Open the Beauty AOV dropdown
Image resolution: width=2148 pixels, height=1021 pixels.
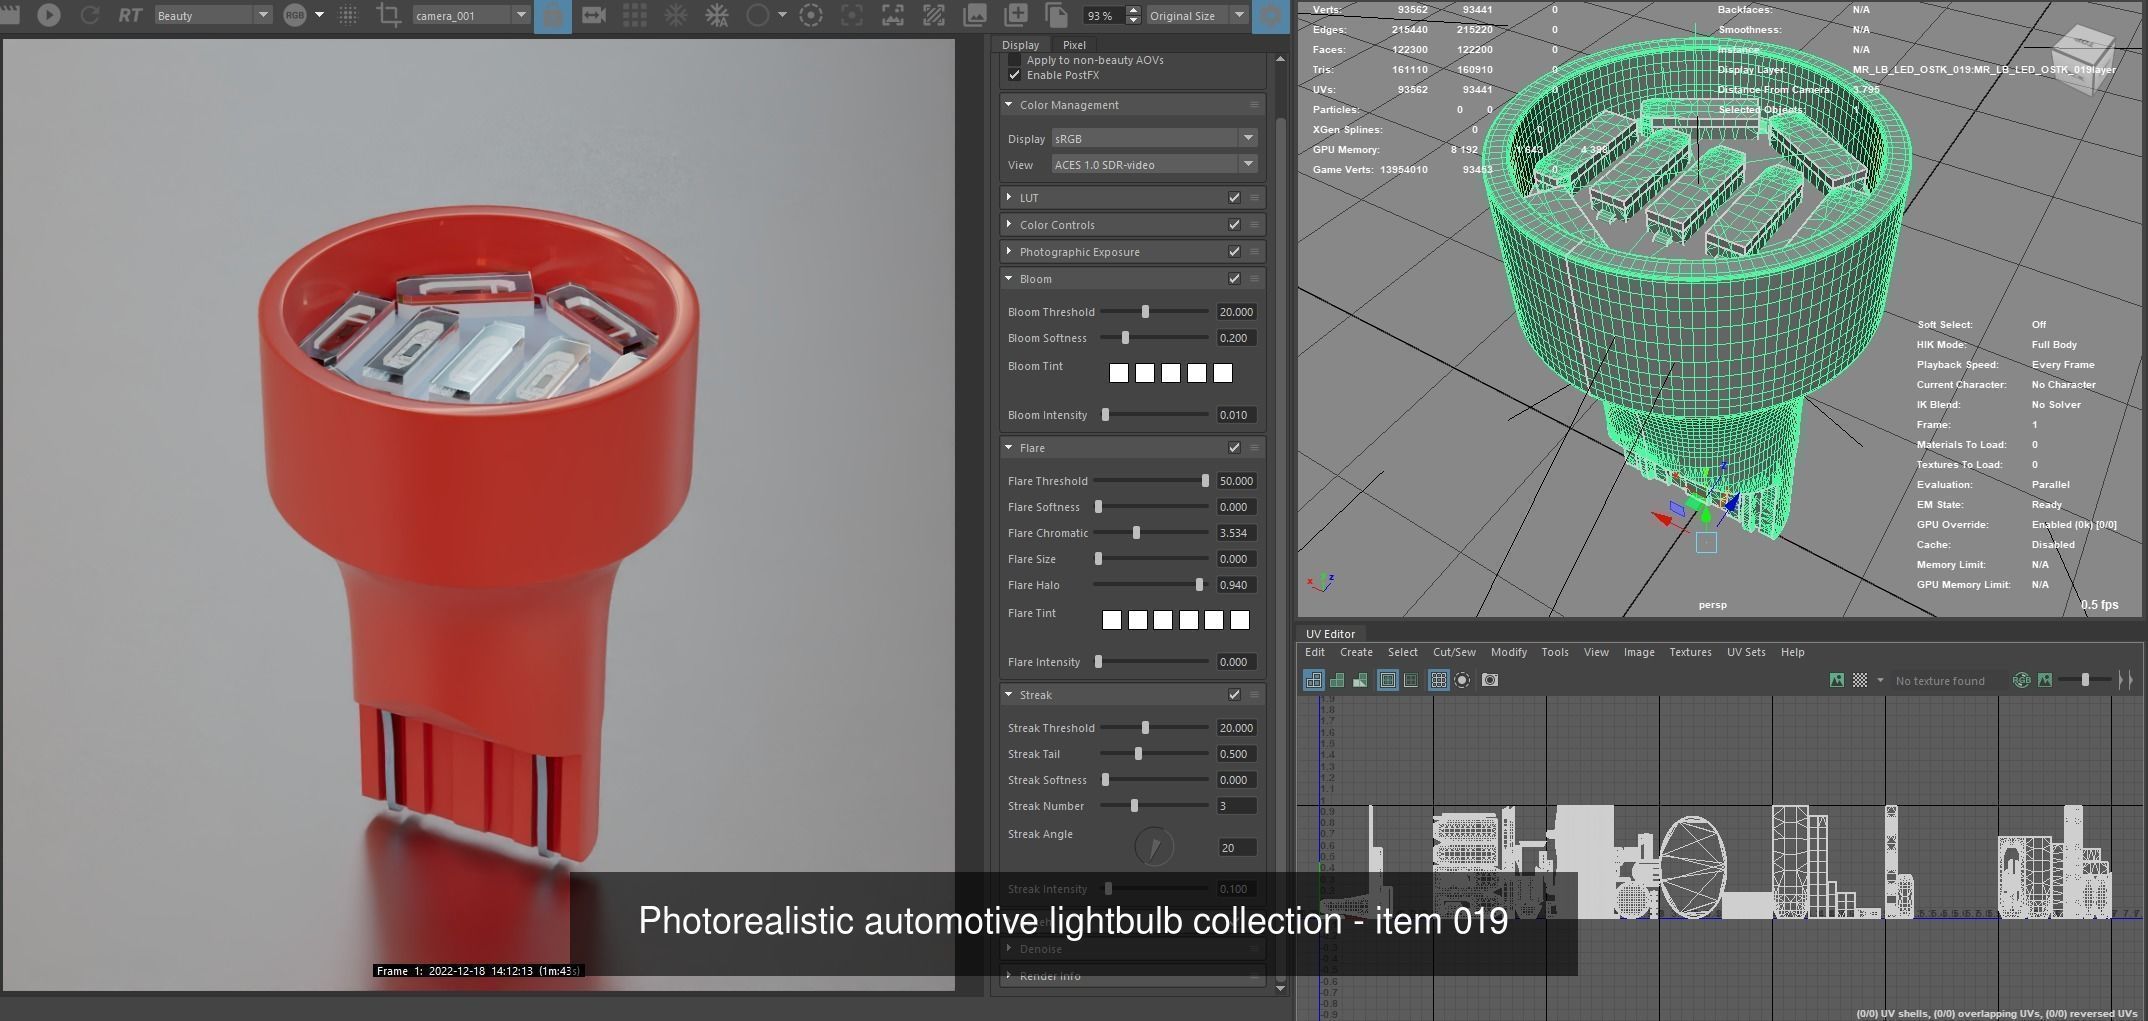[213, 15]
